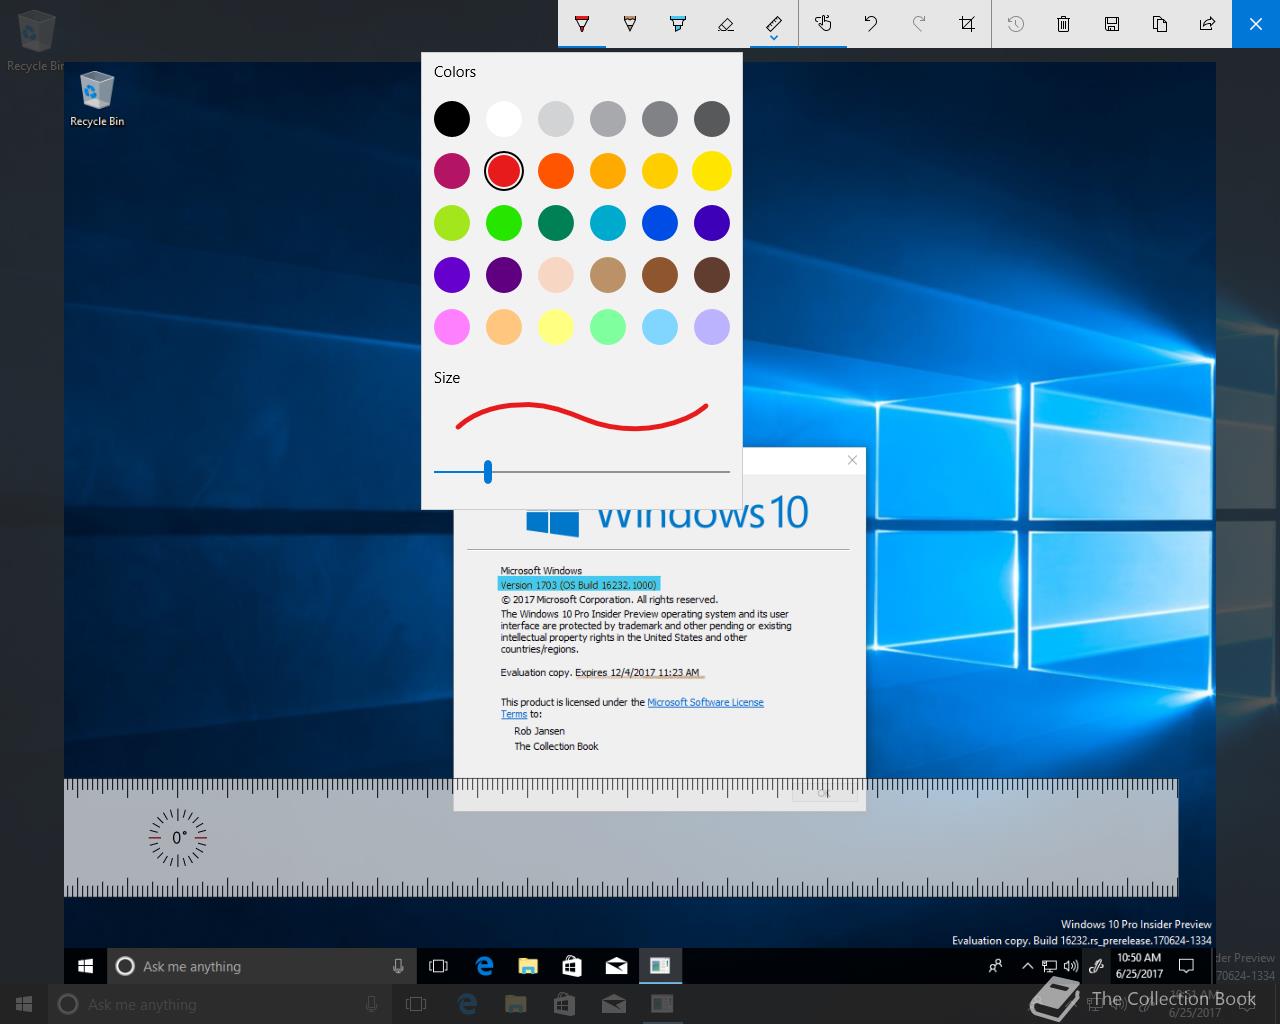Click highlighted text Version 1703 build line
This screenshot has width=1280, height=1024.
click(579, 585)
